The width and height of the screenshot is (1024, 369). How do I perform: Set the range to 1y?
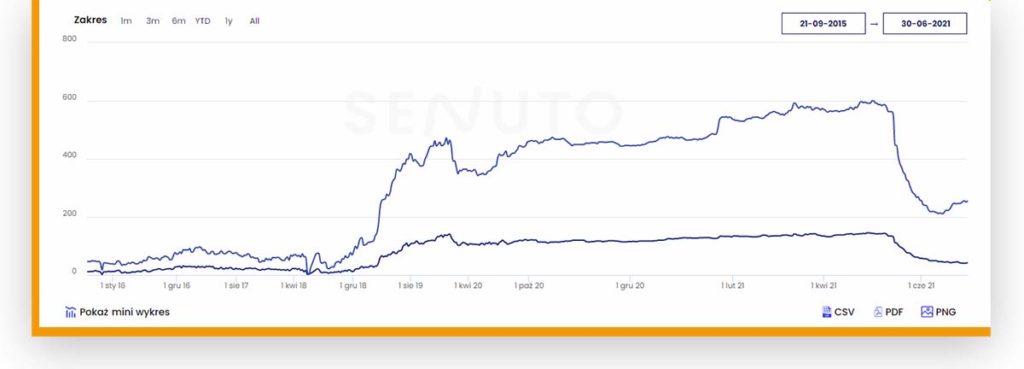[x=229, y=21]
